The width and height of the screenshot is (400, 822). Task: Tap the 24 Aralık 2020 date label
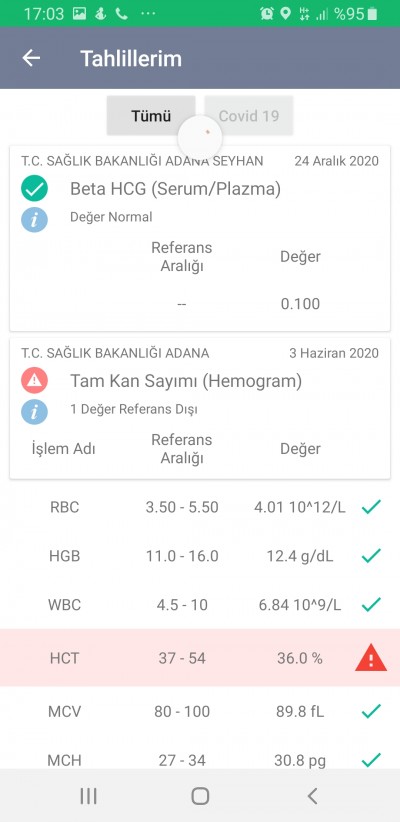point(336,161)
